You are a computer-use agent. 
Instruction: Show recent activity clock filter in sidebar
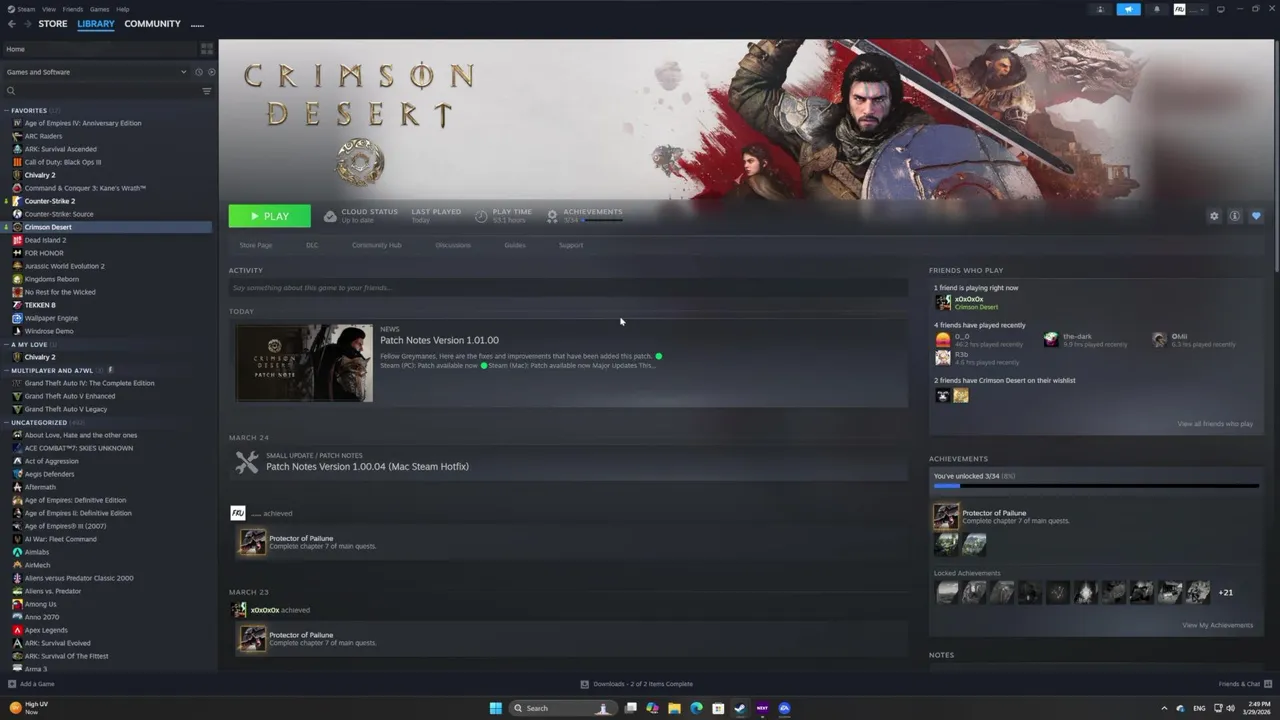pos(198,72)
